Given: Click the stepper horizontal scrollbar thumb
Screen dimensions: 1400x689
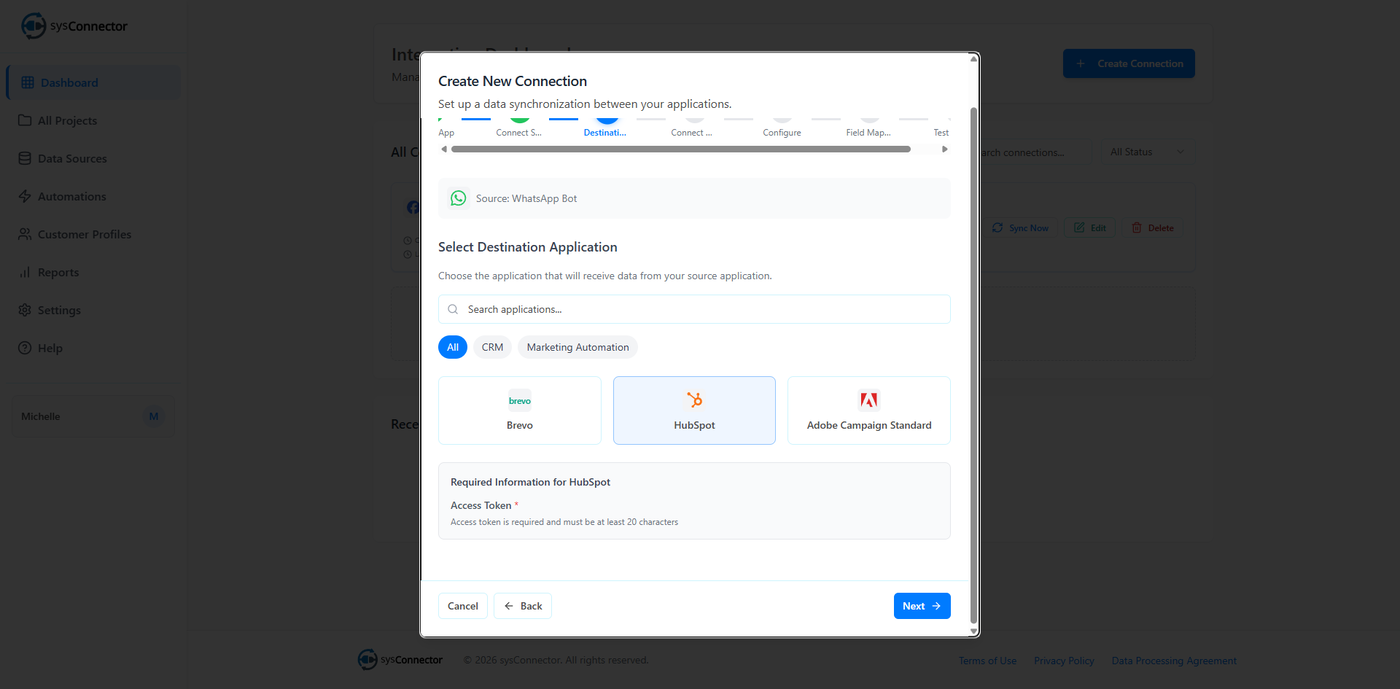Looking at the screenshot, I should click(681, 149).
